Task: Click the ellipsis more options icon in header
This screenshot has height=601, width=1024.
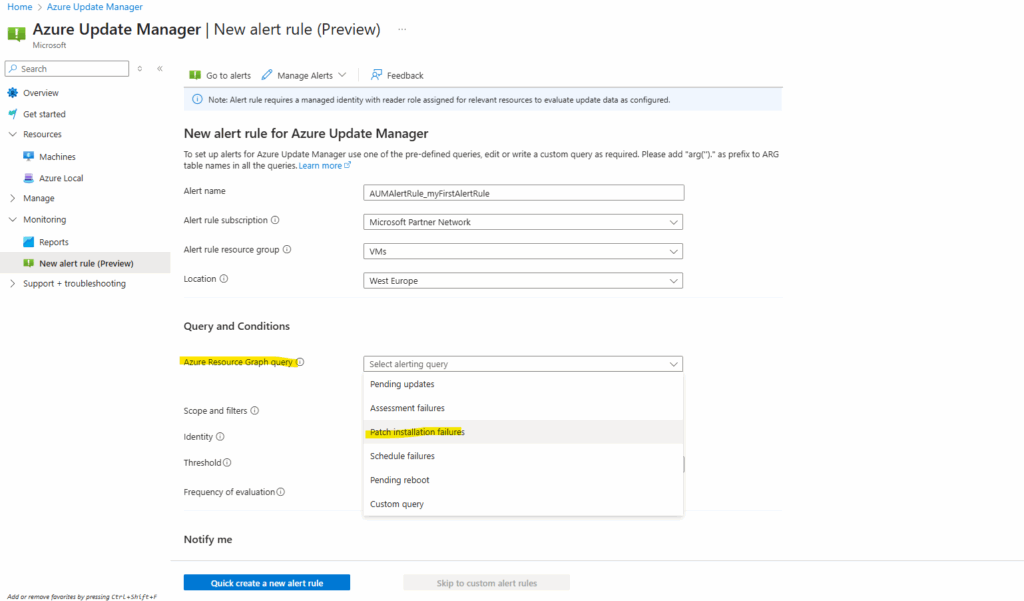Action: click(x=402, y=29)
